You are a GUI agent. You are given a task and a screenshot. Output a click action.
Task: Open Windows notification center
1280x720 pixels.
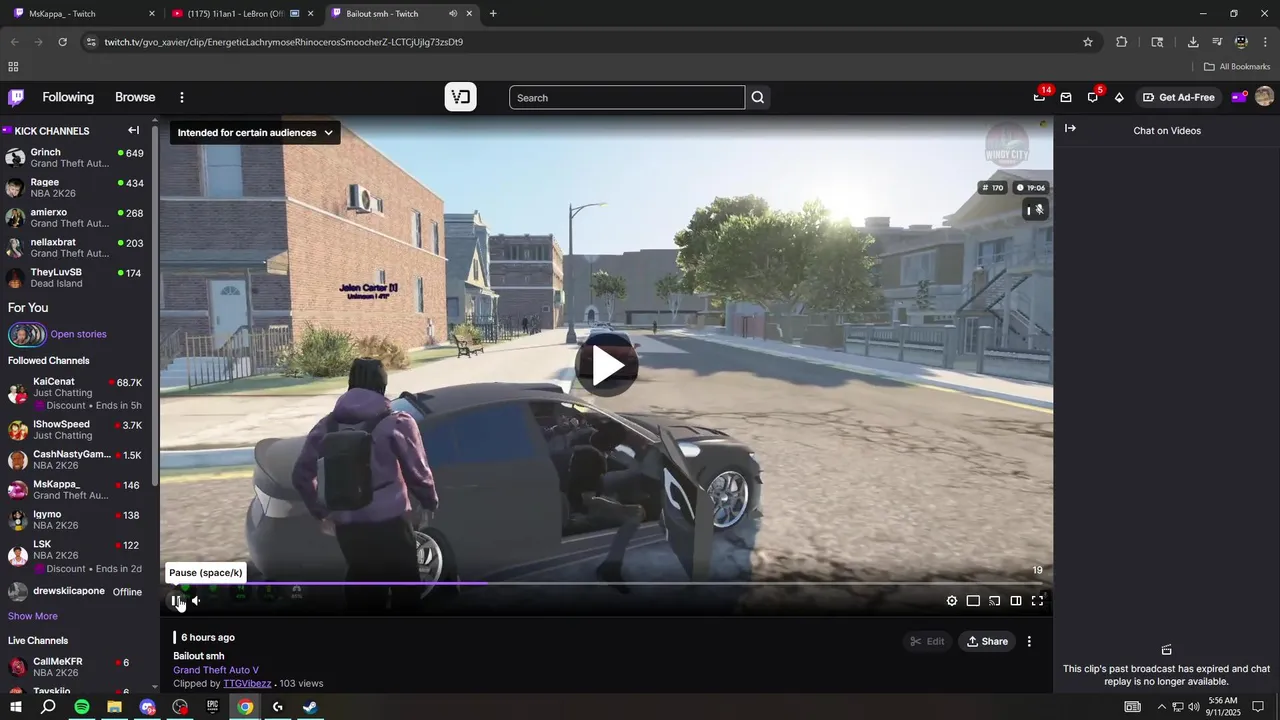click(1258, 707)
